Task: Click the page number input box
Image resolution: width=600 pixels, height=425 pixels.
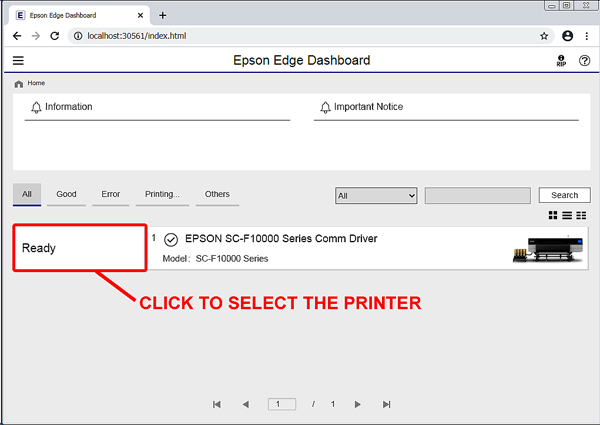Action: click(x=282, y=404)
